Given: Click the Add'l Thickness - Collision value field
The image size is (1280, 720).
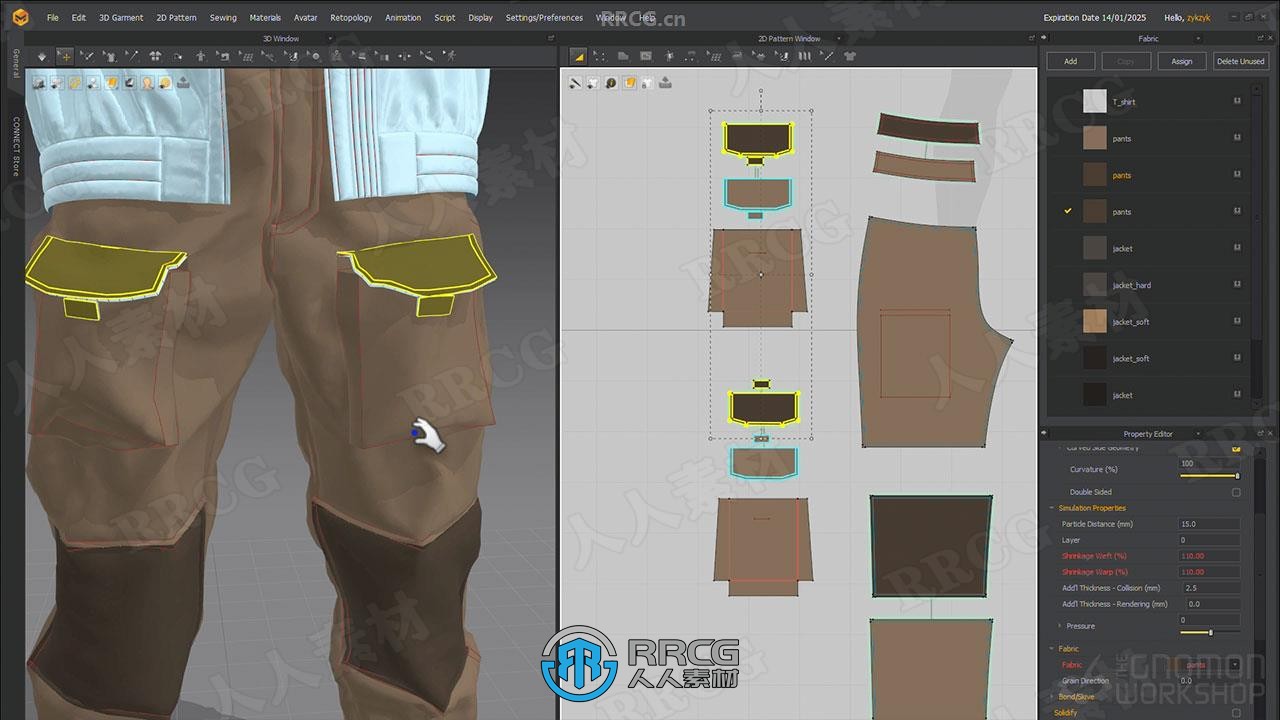Looking at the screenshot, I should [1210, 588].
